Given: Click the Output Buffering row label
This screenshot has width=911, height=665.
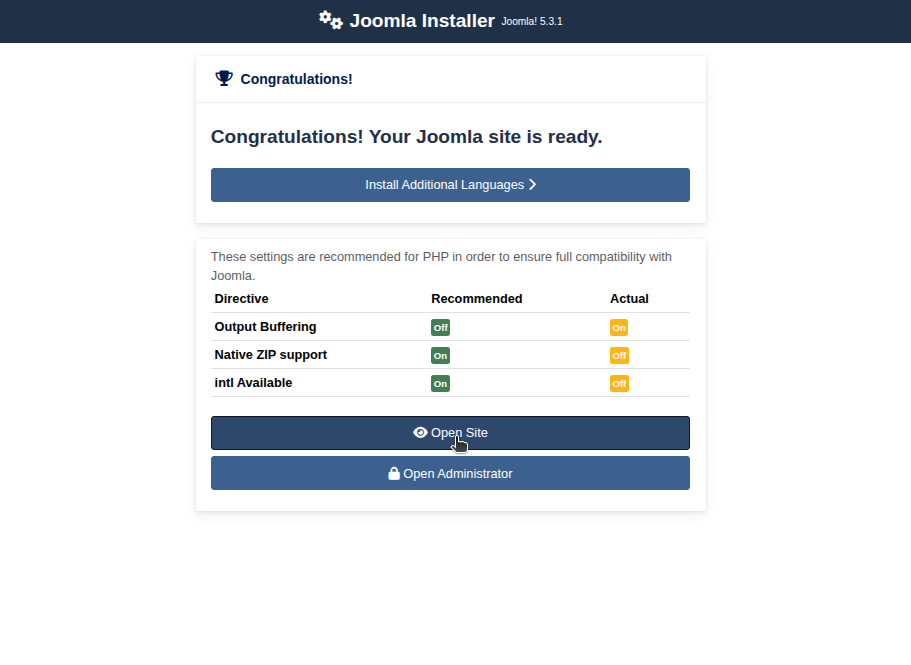Looking at the screenshot, I should tap(266, 326).
